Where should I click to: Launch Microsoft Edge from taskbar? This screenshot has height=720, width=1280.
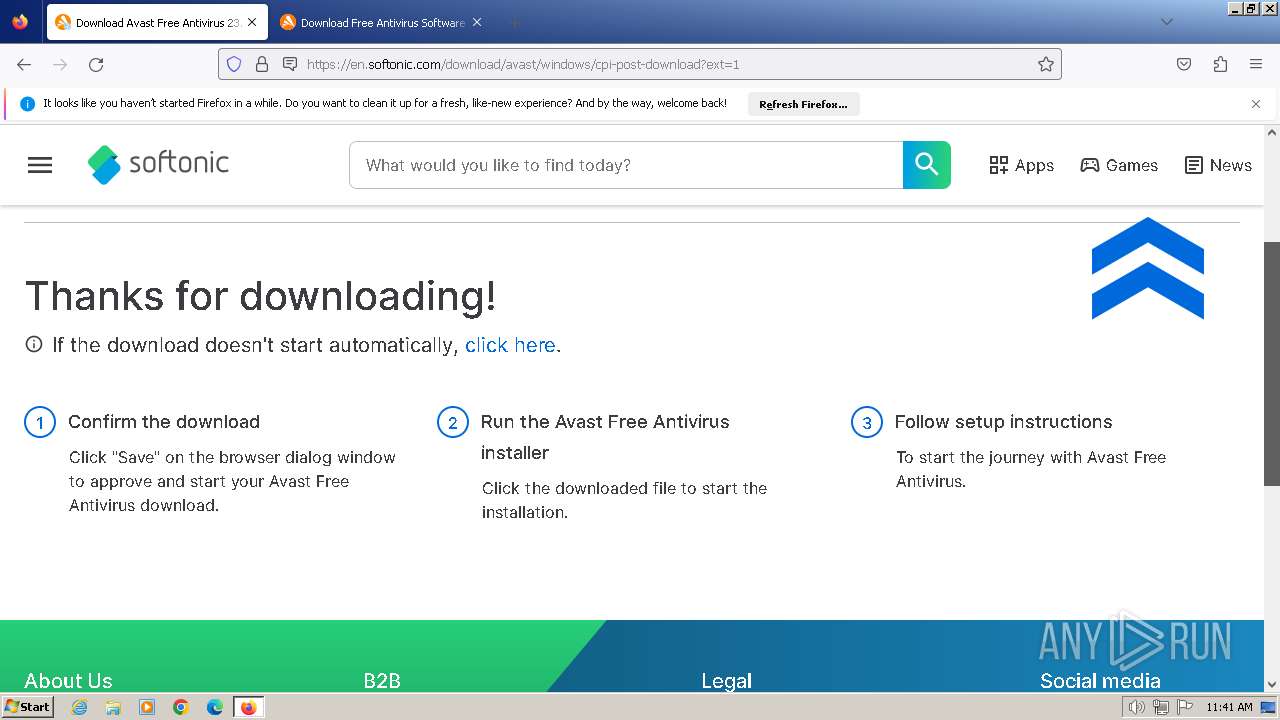tap(215, 707)
